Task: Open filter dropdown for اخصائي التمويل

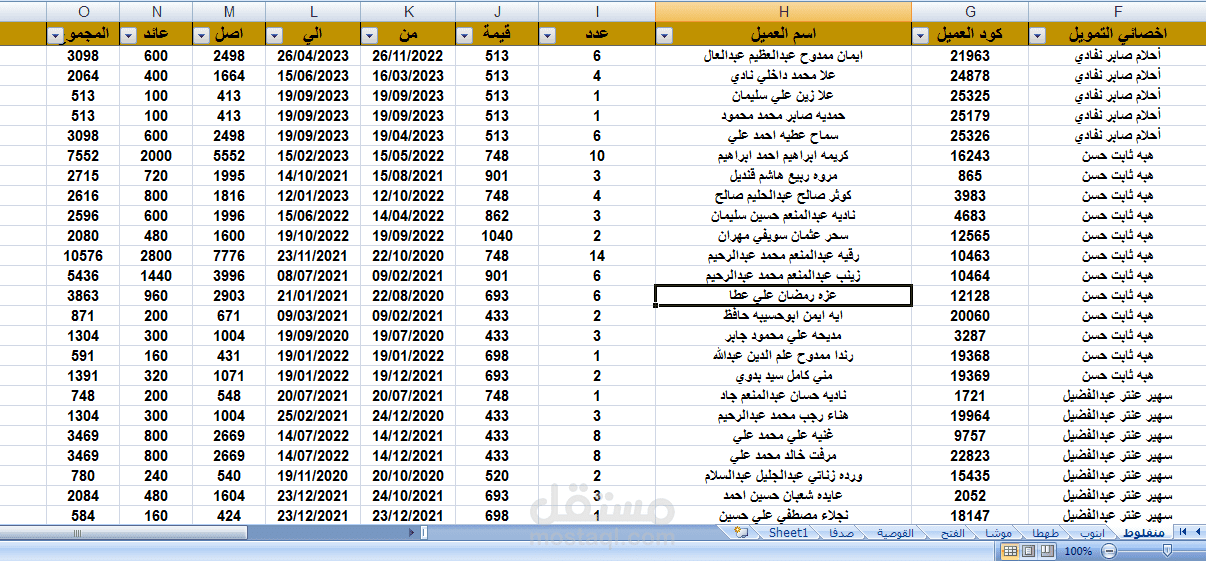Action: 1038,35
